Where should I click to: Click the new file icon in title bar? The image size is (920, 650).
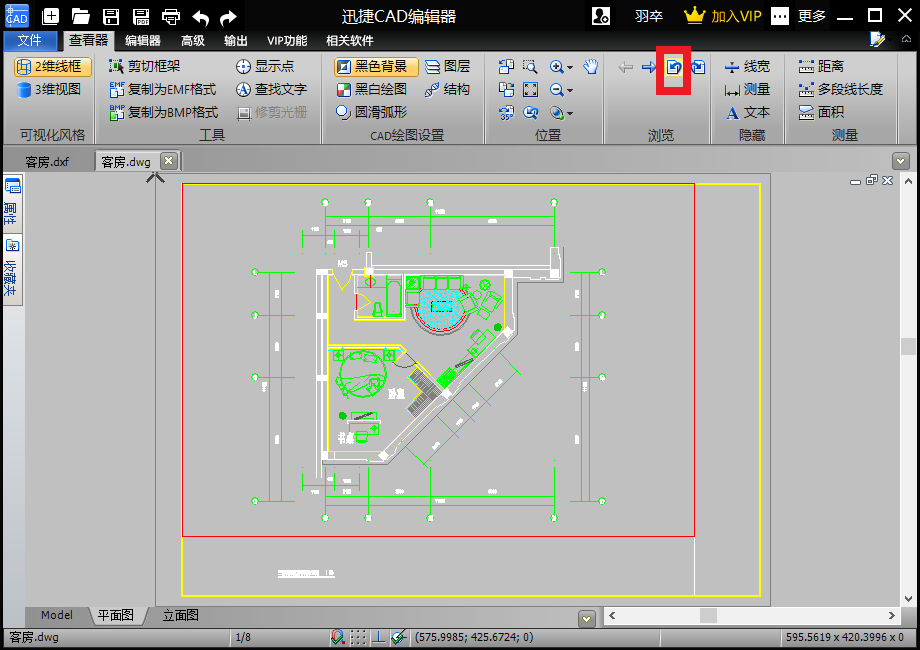point(50,16)
